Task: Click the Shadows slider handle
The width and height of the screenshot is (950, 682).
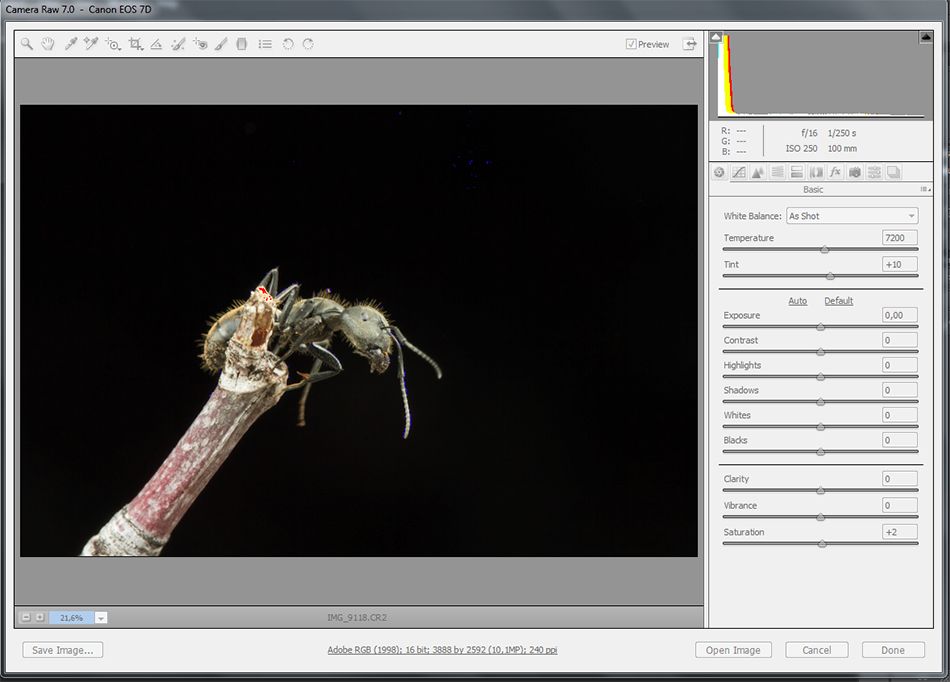Action: tap(821, 402)
